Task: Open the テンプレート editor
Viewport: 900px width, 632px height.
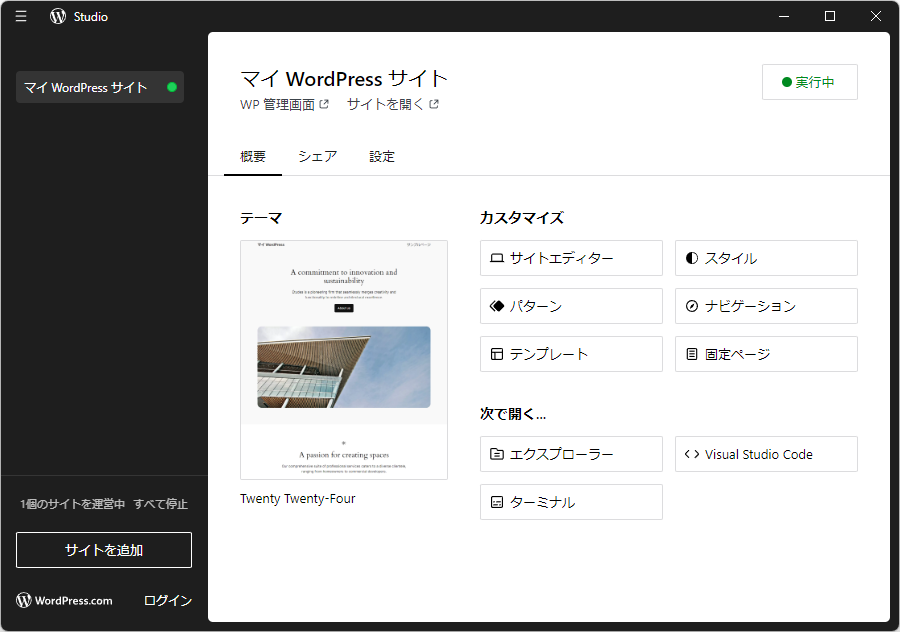Action: click(570, 354)
